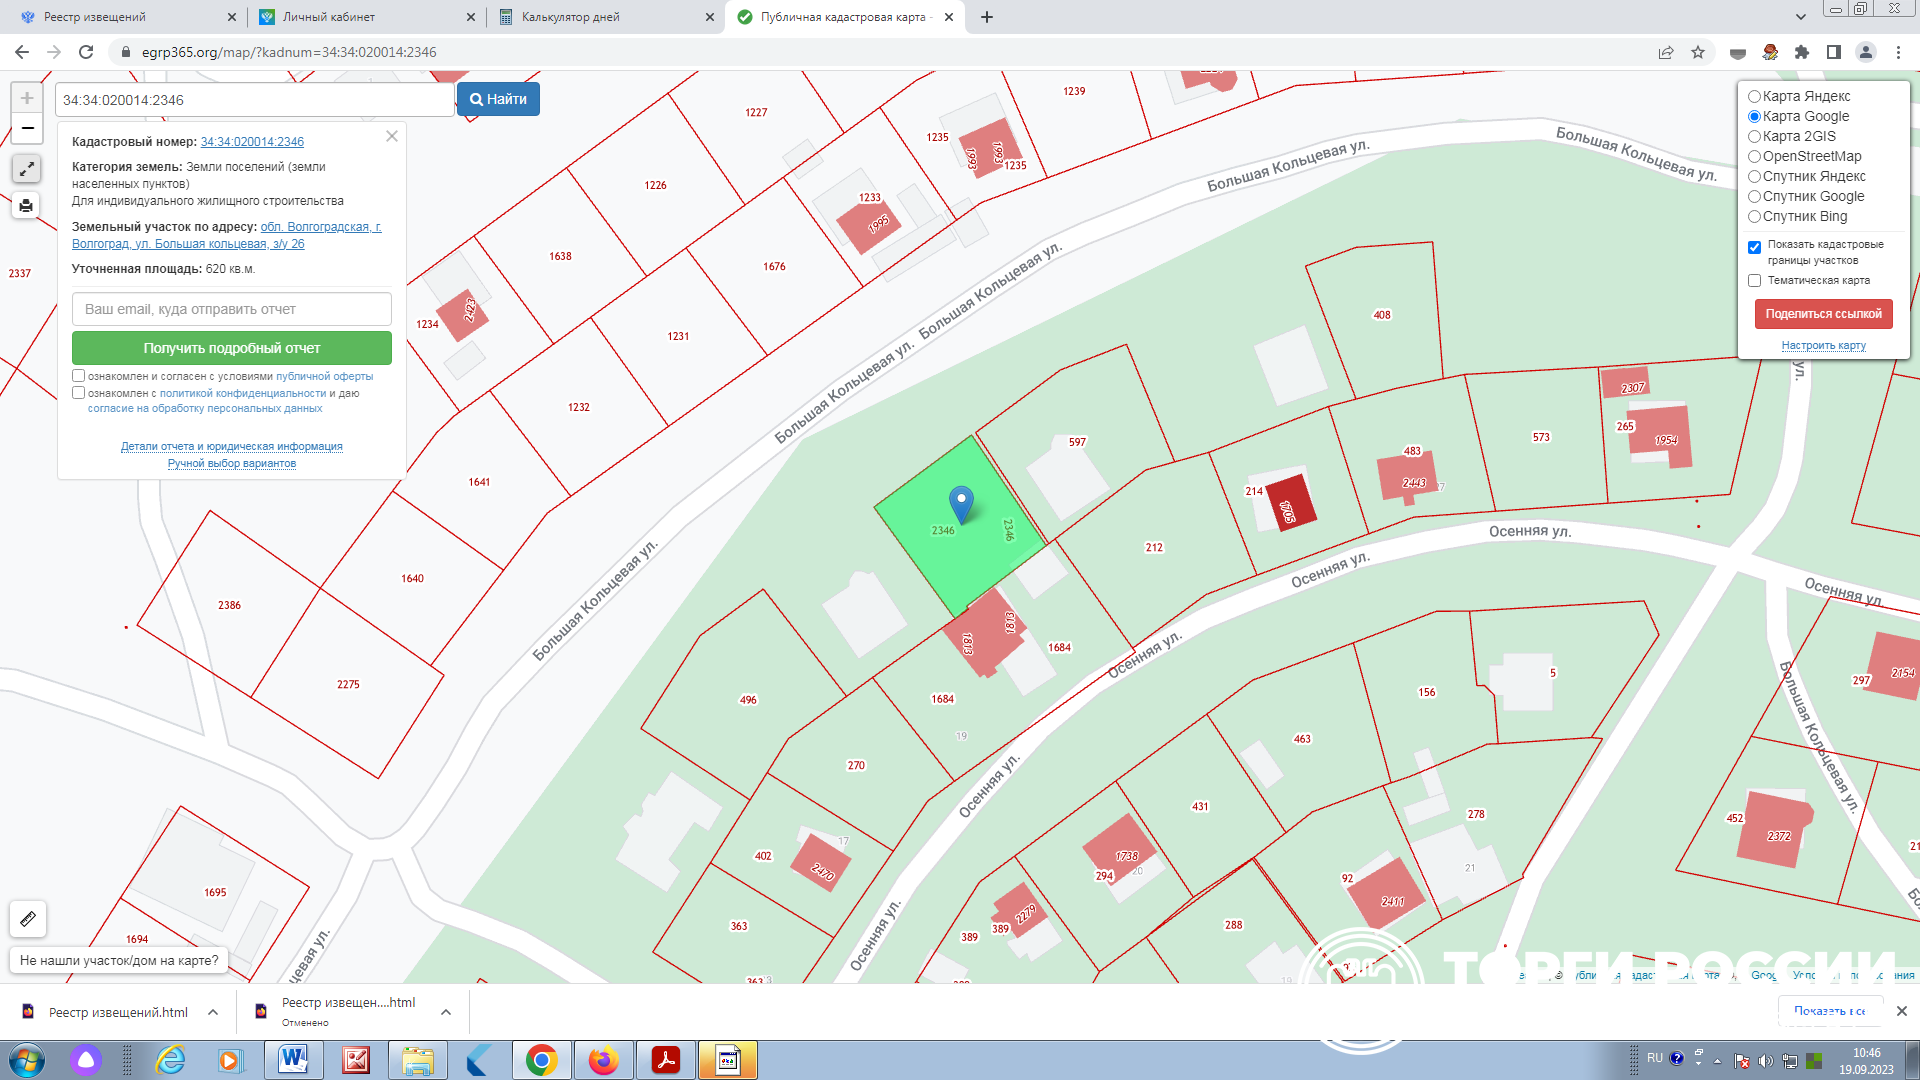The width and height of the screenshot is (1920, 1080).
Task: Click the print map icon
Action: pos(27,206)
